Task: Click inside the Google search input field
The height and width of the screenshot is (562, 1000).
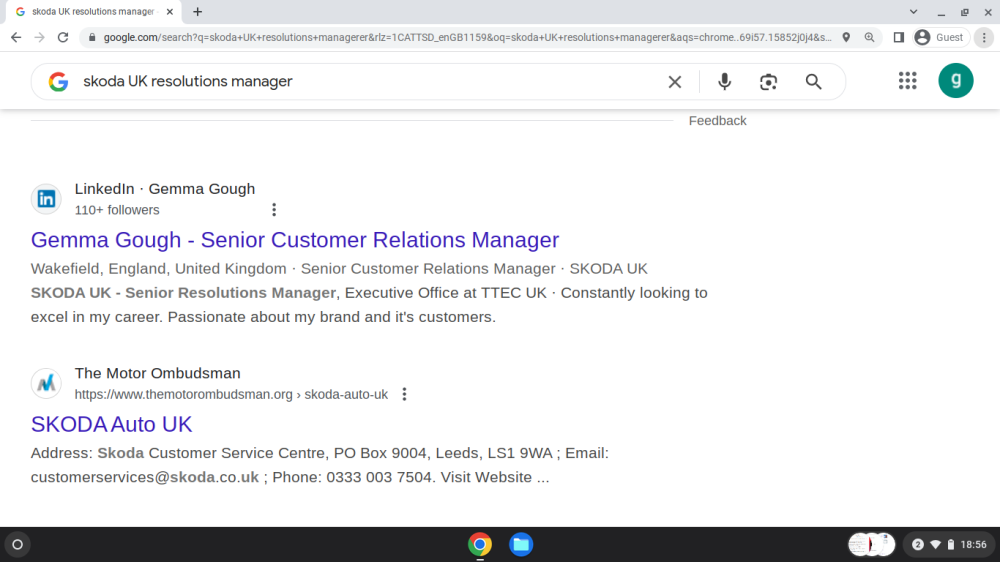Action: [370, 82]
